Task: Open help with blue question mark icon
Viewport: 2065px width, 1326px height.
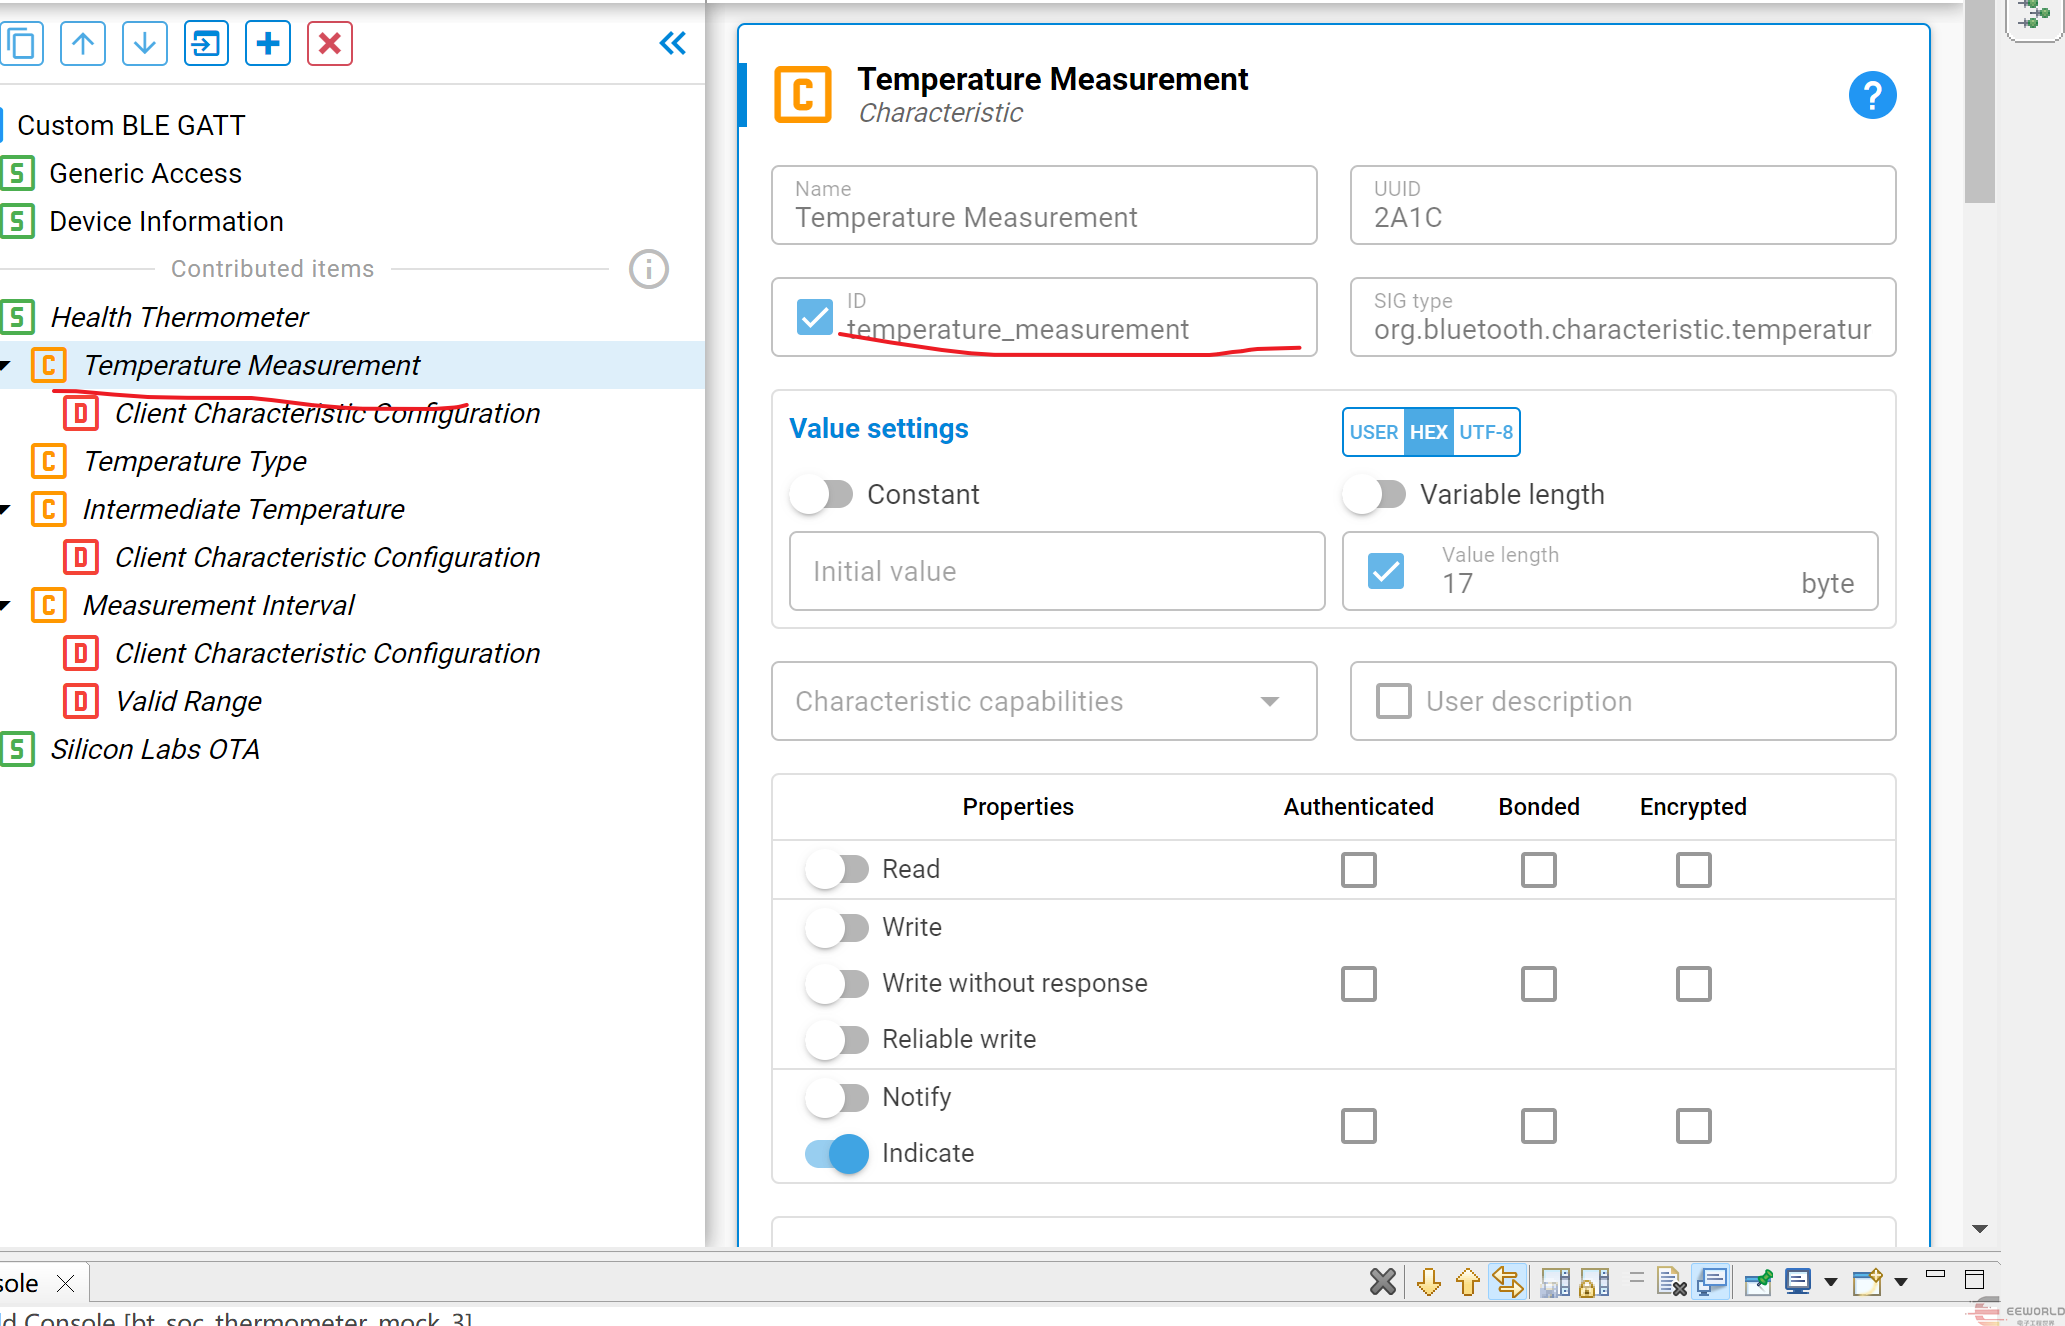Action: [1872, 96]
